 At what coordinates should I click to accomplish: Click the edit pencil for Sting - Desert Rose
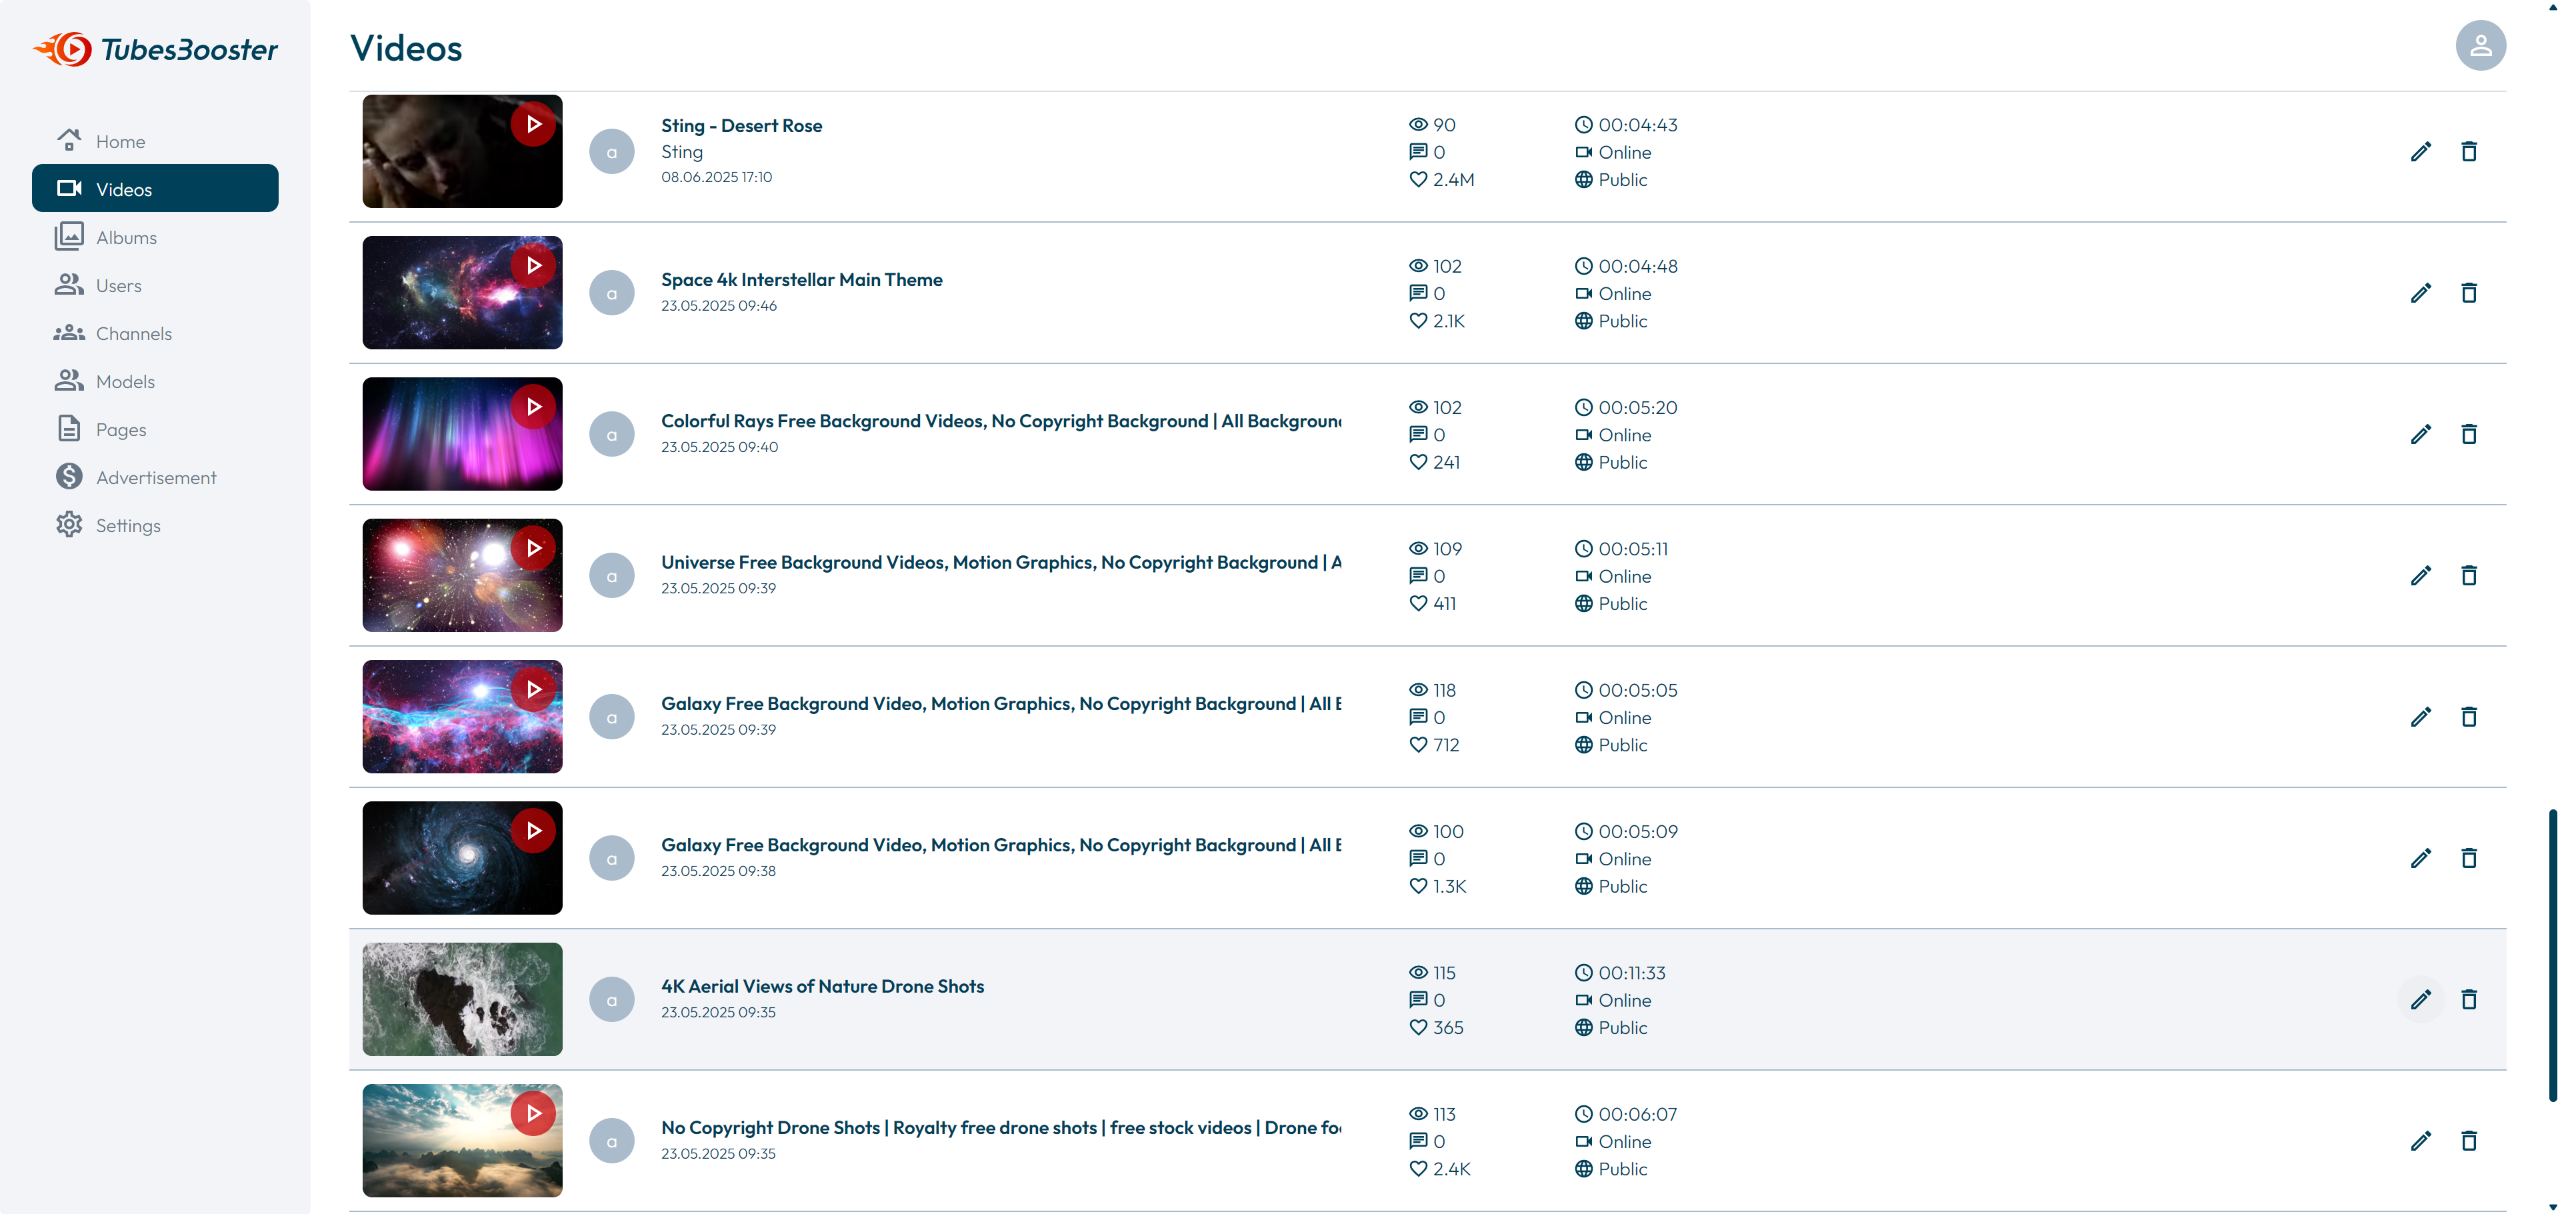click(x=2420, y=152)
